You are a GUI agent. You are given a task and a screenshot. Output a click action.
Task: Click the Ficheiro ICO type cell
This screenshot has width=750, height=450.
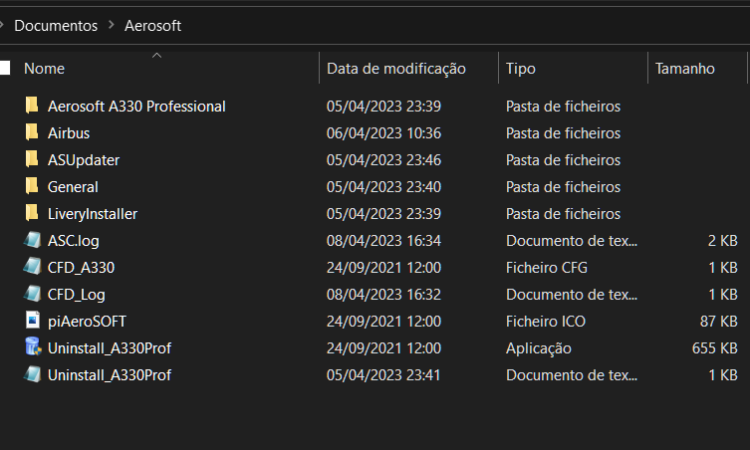[546, 321]
